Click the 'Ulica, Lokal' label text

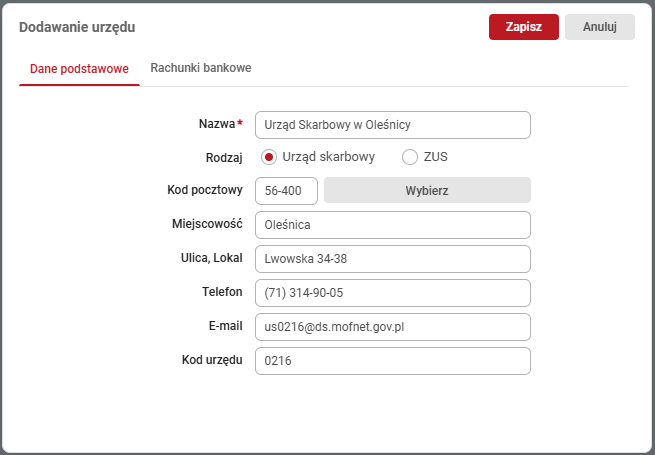click(207, 258)
